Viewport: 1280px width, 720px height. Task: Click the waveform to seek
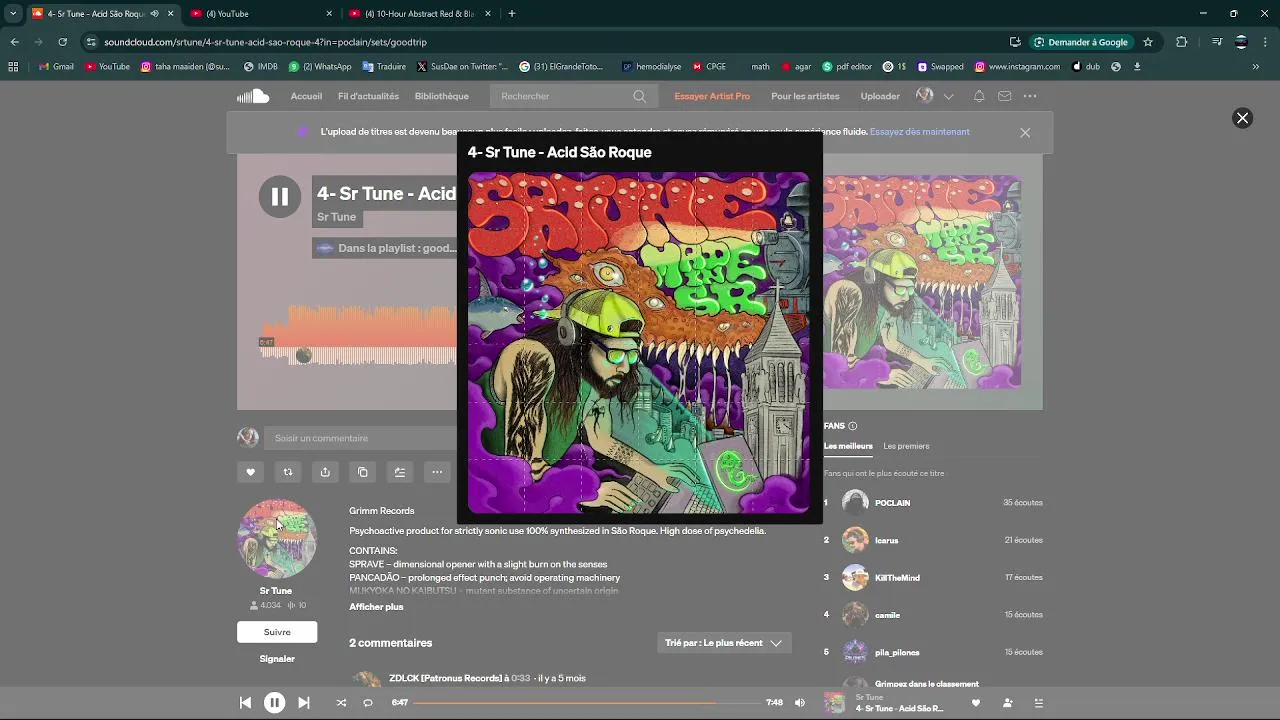358,335
